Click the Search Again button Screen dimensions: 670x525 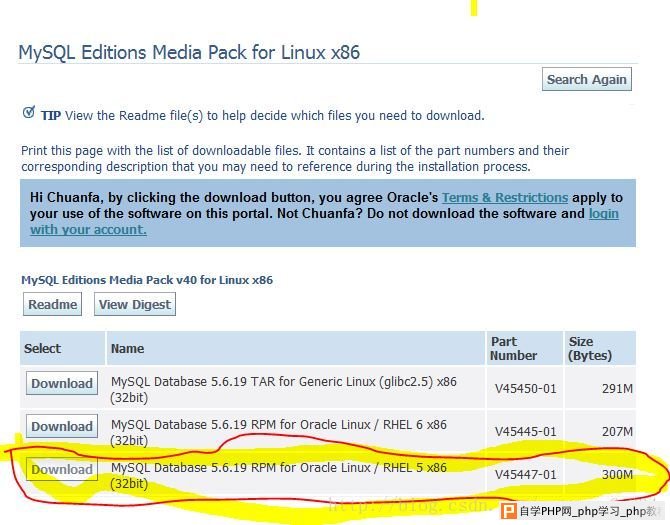pos(587,79)
